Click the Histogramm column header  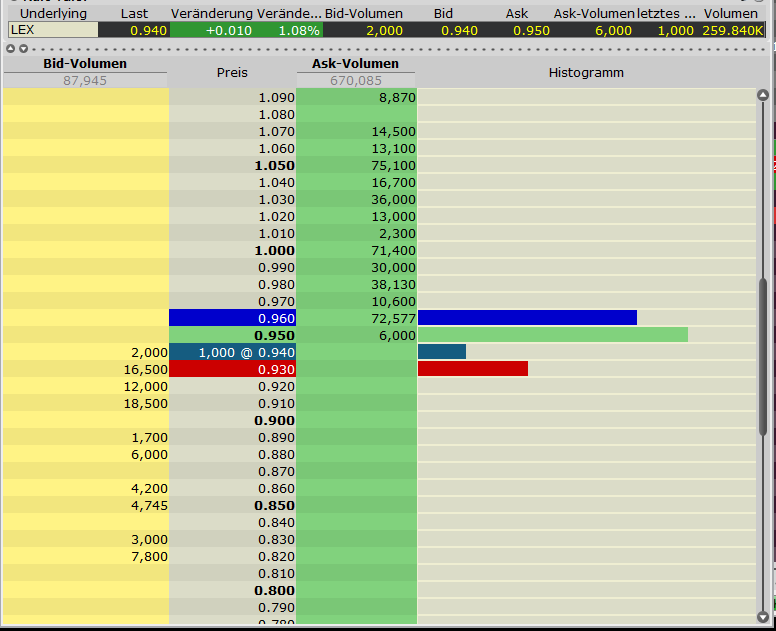pyautogui.click(x=586, y=72)
